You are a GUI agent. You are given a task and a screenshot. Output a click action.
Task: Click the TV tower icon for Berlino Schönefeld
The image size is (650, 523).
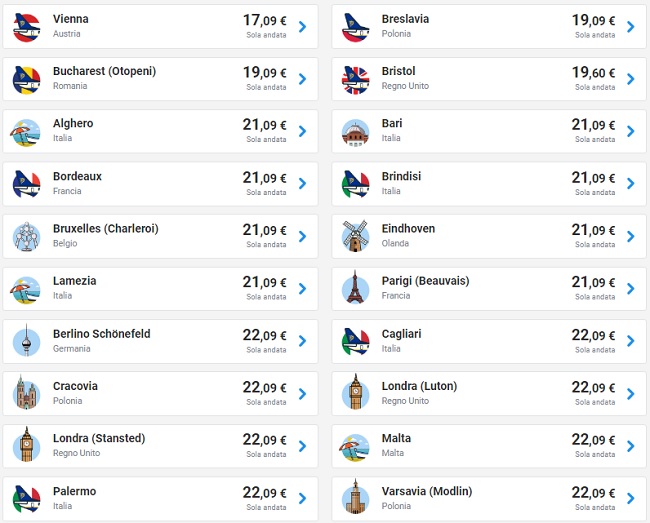click(26, 341)
